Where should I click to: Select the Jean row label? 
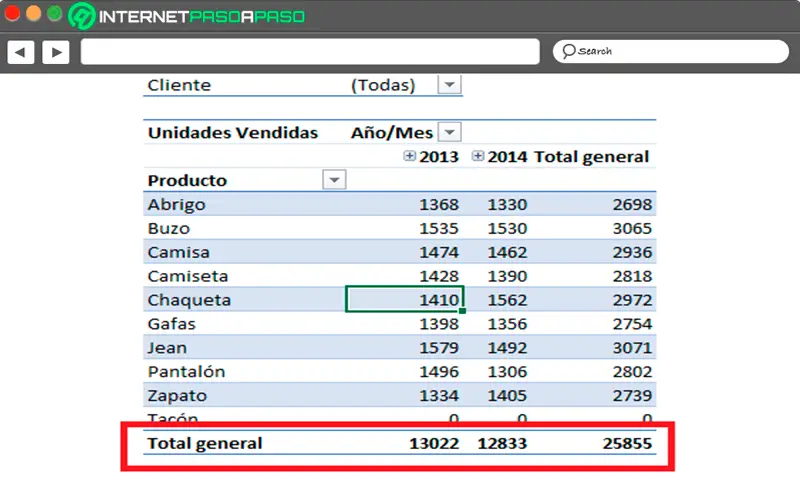pos(167,348)
